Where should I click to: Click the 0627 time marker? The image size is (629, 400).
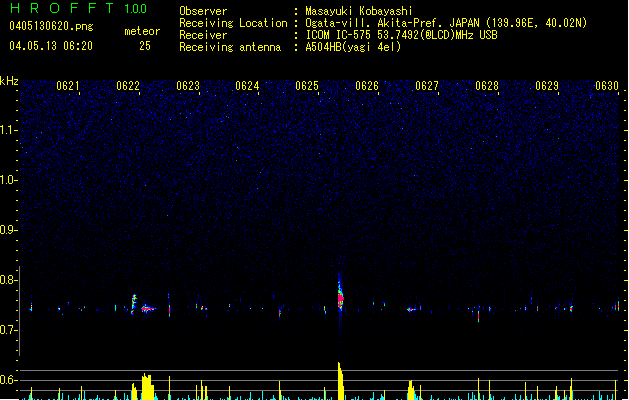[x=426, y=86]
